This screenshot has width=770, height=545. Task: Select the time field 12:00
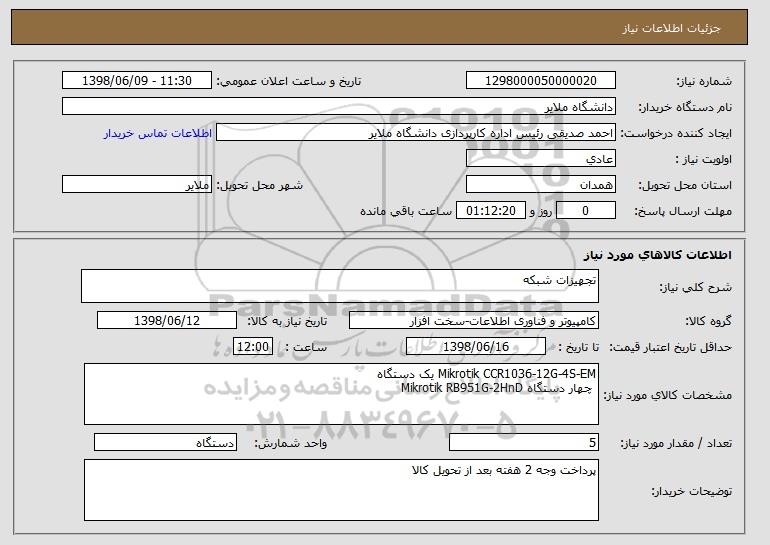click(253, 347)
